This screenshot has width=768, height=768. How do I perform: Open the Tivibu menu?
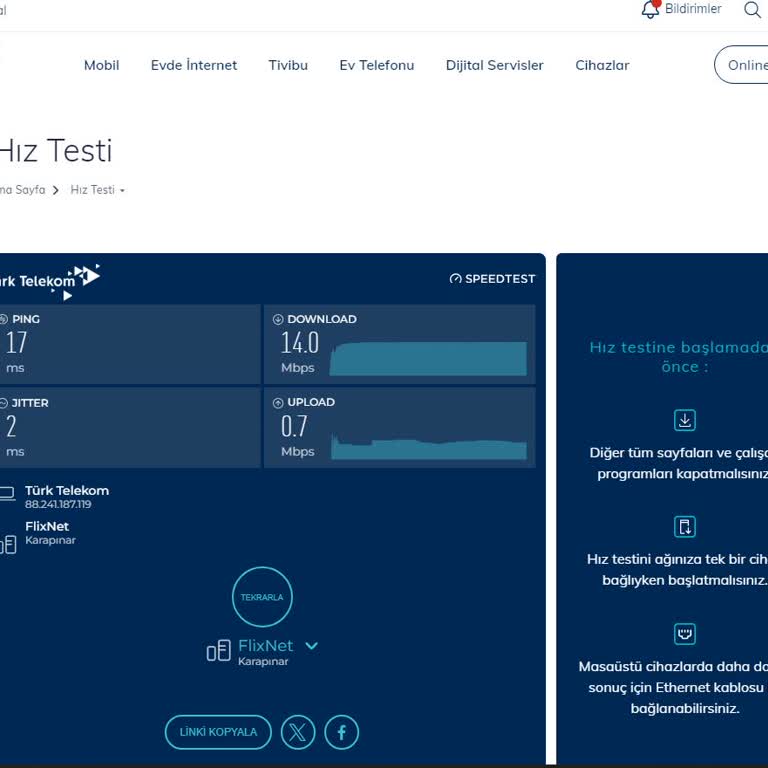tap(288, 65)
